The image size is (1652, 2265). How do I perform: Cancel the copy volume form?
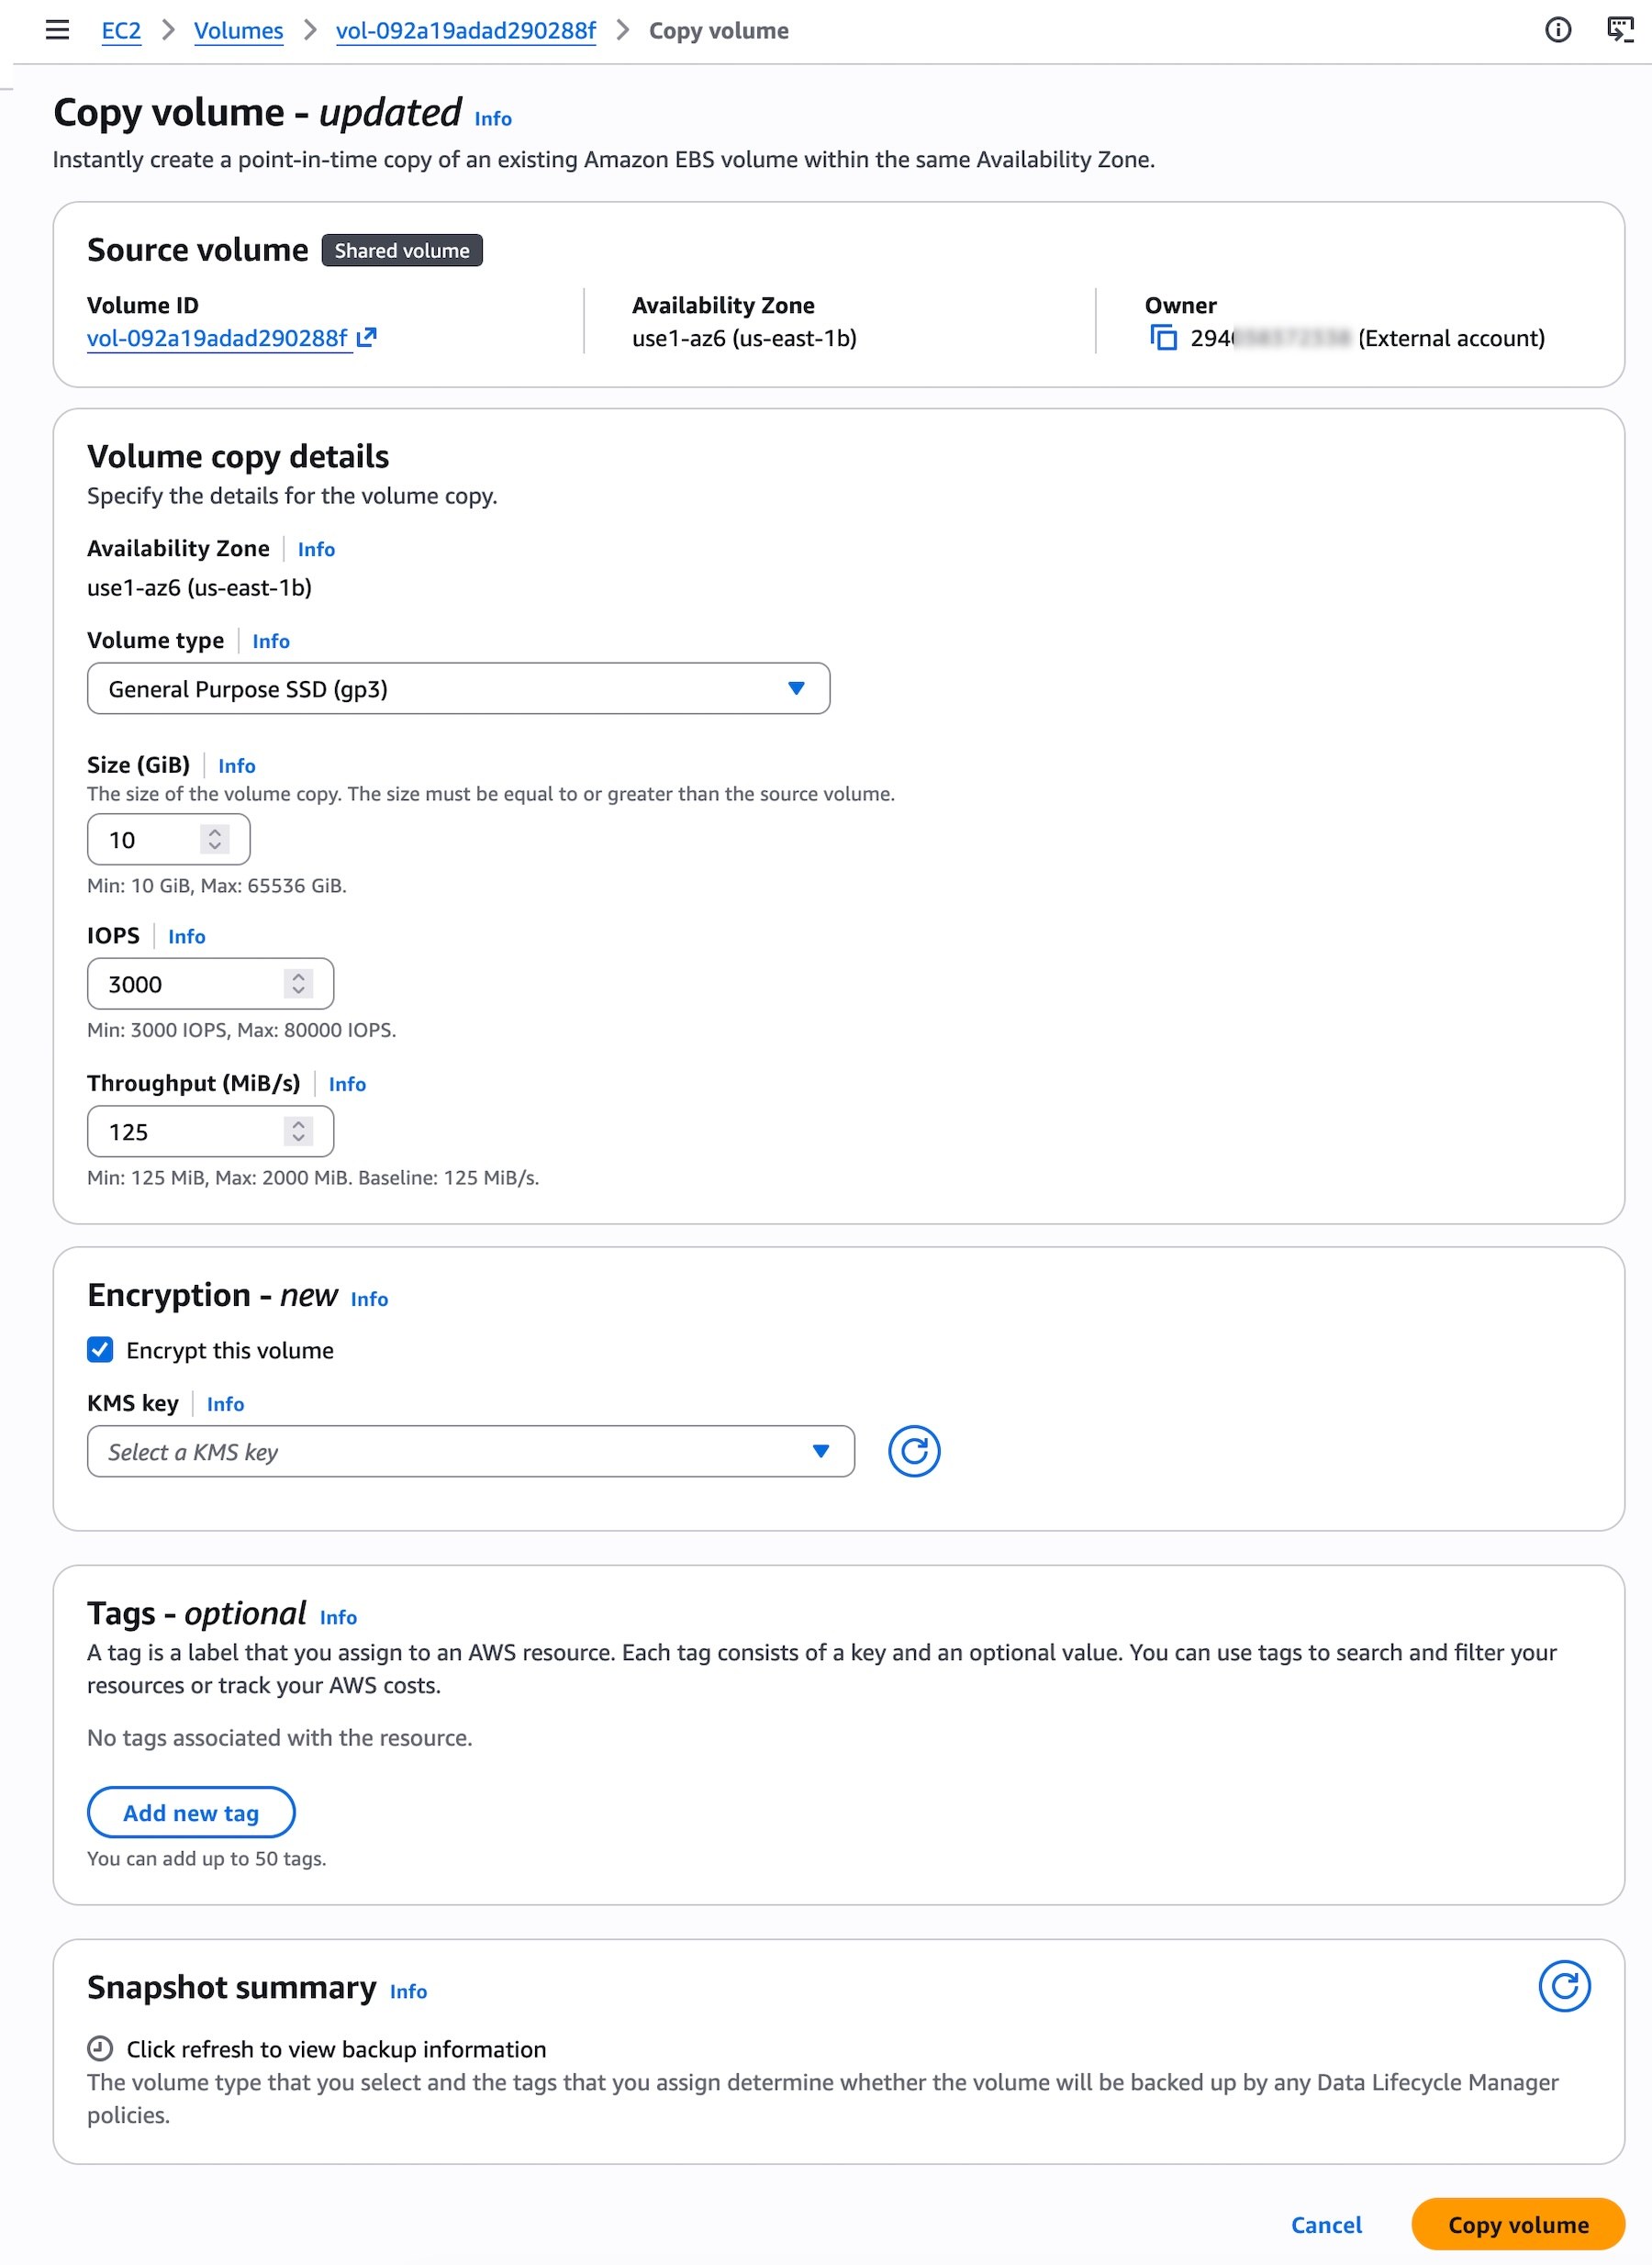coord(1325,2223)
